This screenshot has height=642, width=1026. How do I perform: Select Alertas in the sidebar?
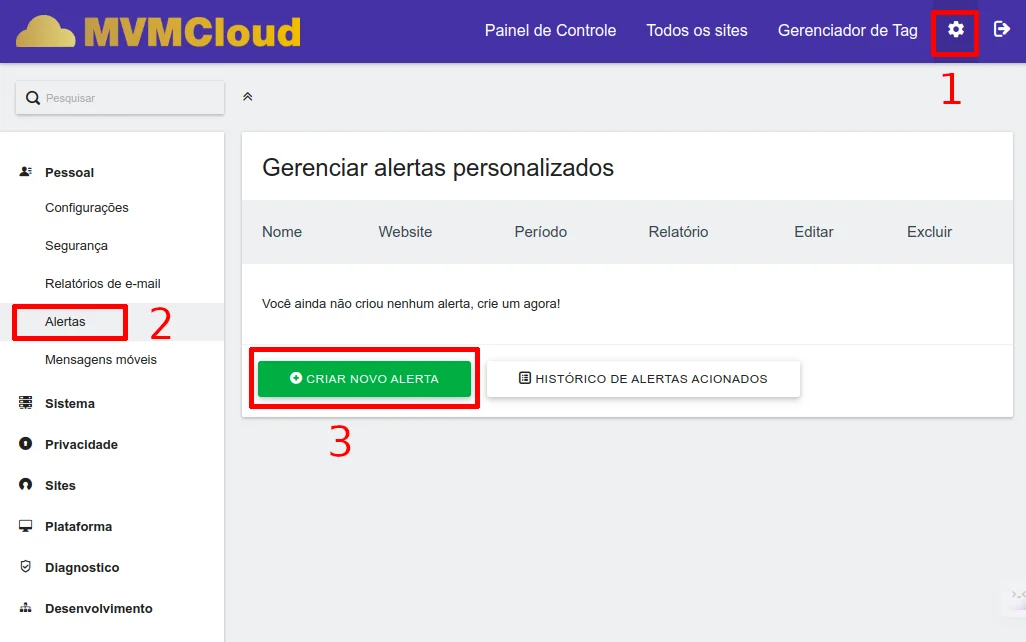(66, 322)
